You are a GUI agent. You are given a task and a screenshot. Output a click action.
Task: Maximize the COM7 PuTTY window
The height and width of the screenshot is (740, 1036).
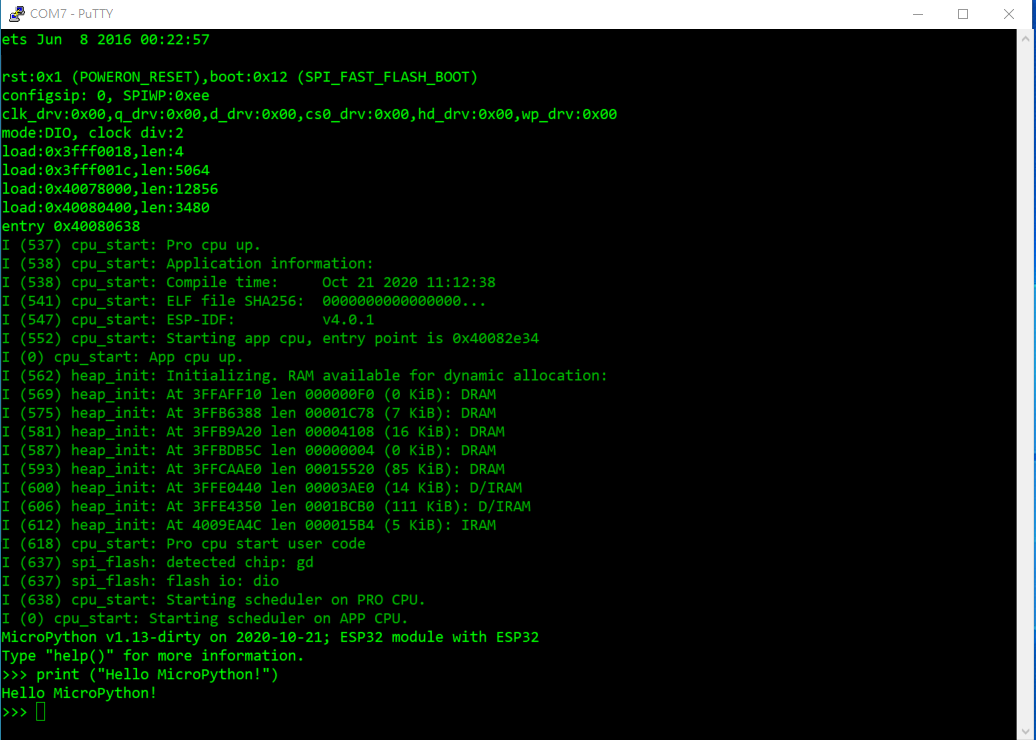click(963, 14)
